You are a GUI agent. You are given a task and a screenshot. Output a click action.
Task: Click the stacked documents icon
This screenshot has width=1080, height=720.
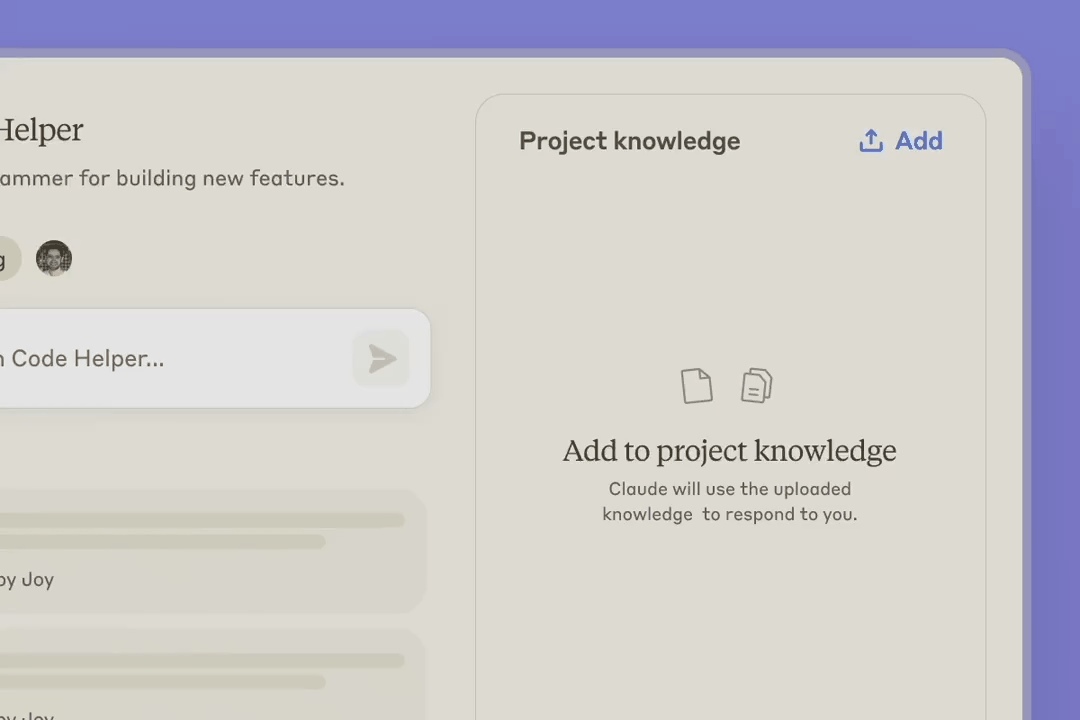756,385
